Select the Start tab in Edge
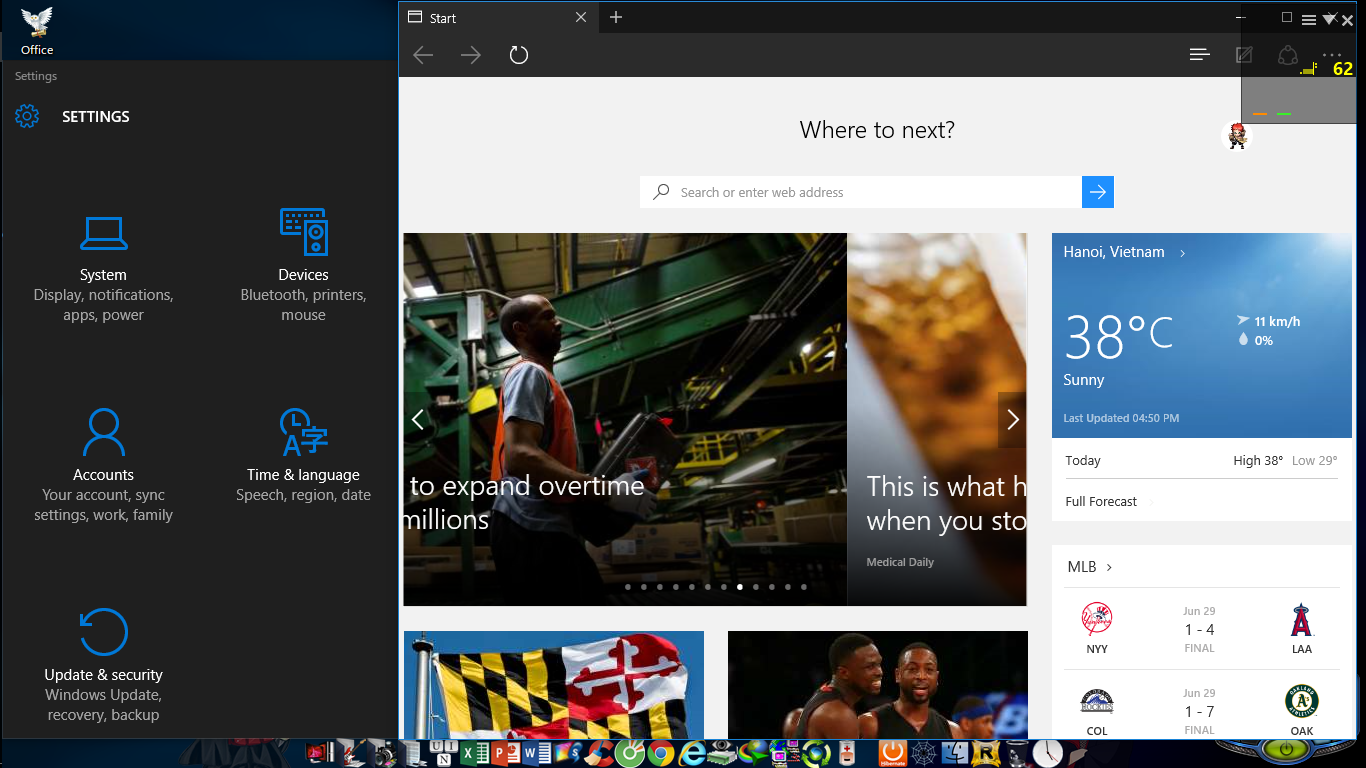 point(498,17)
